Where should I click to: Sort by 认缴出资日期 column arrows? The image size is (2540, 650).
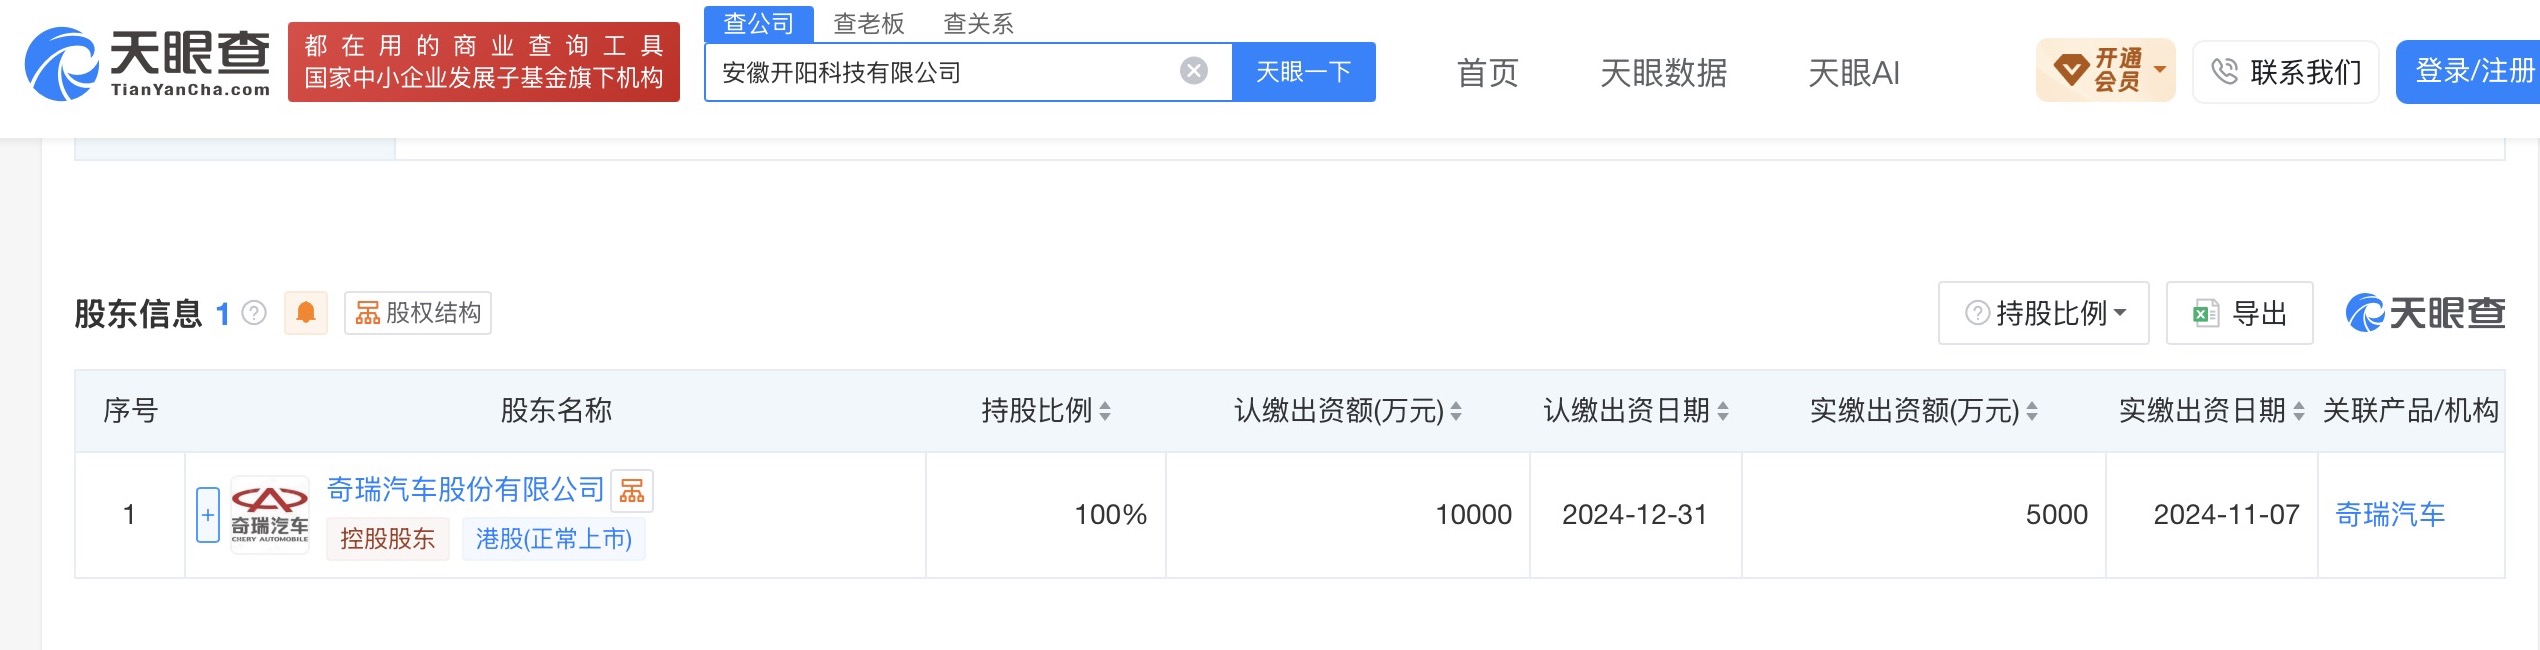pos(1723,411)
